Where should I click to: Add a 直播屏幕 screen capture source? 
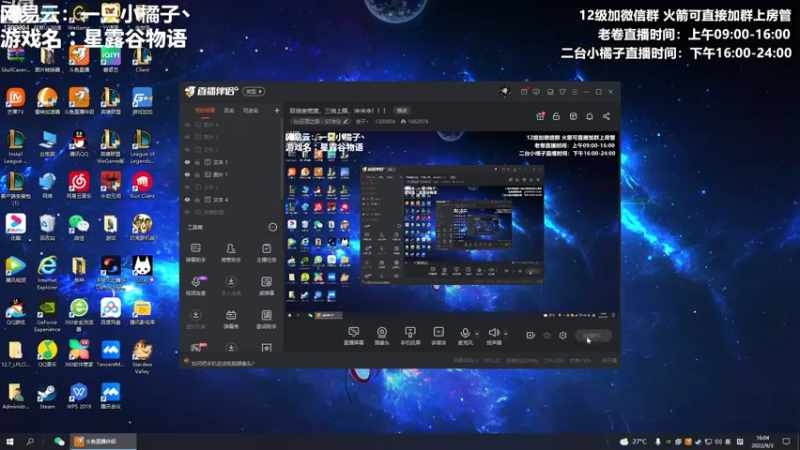click(x=354, y=336)
